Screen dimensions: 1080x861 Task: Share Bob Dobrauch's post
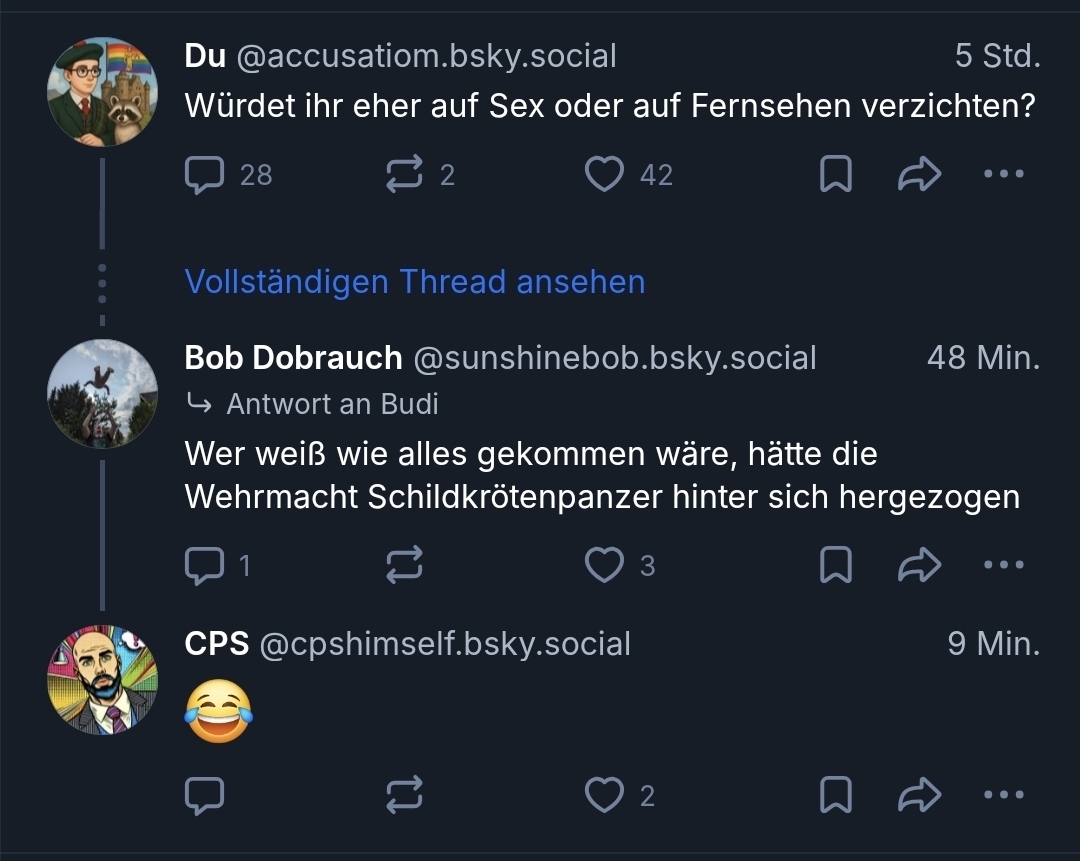[x=919, y=566]
